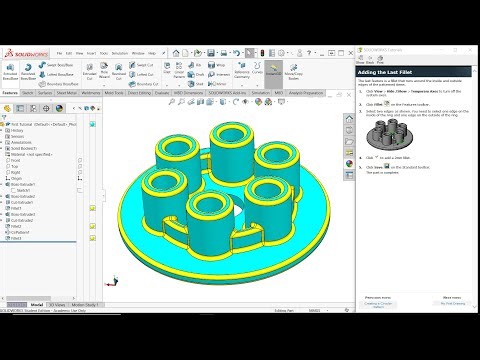Open the Tools menu
The width and height of the screenshot is (480, 360).
(x=104, y=53)
